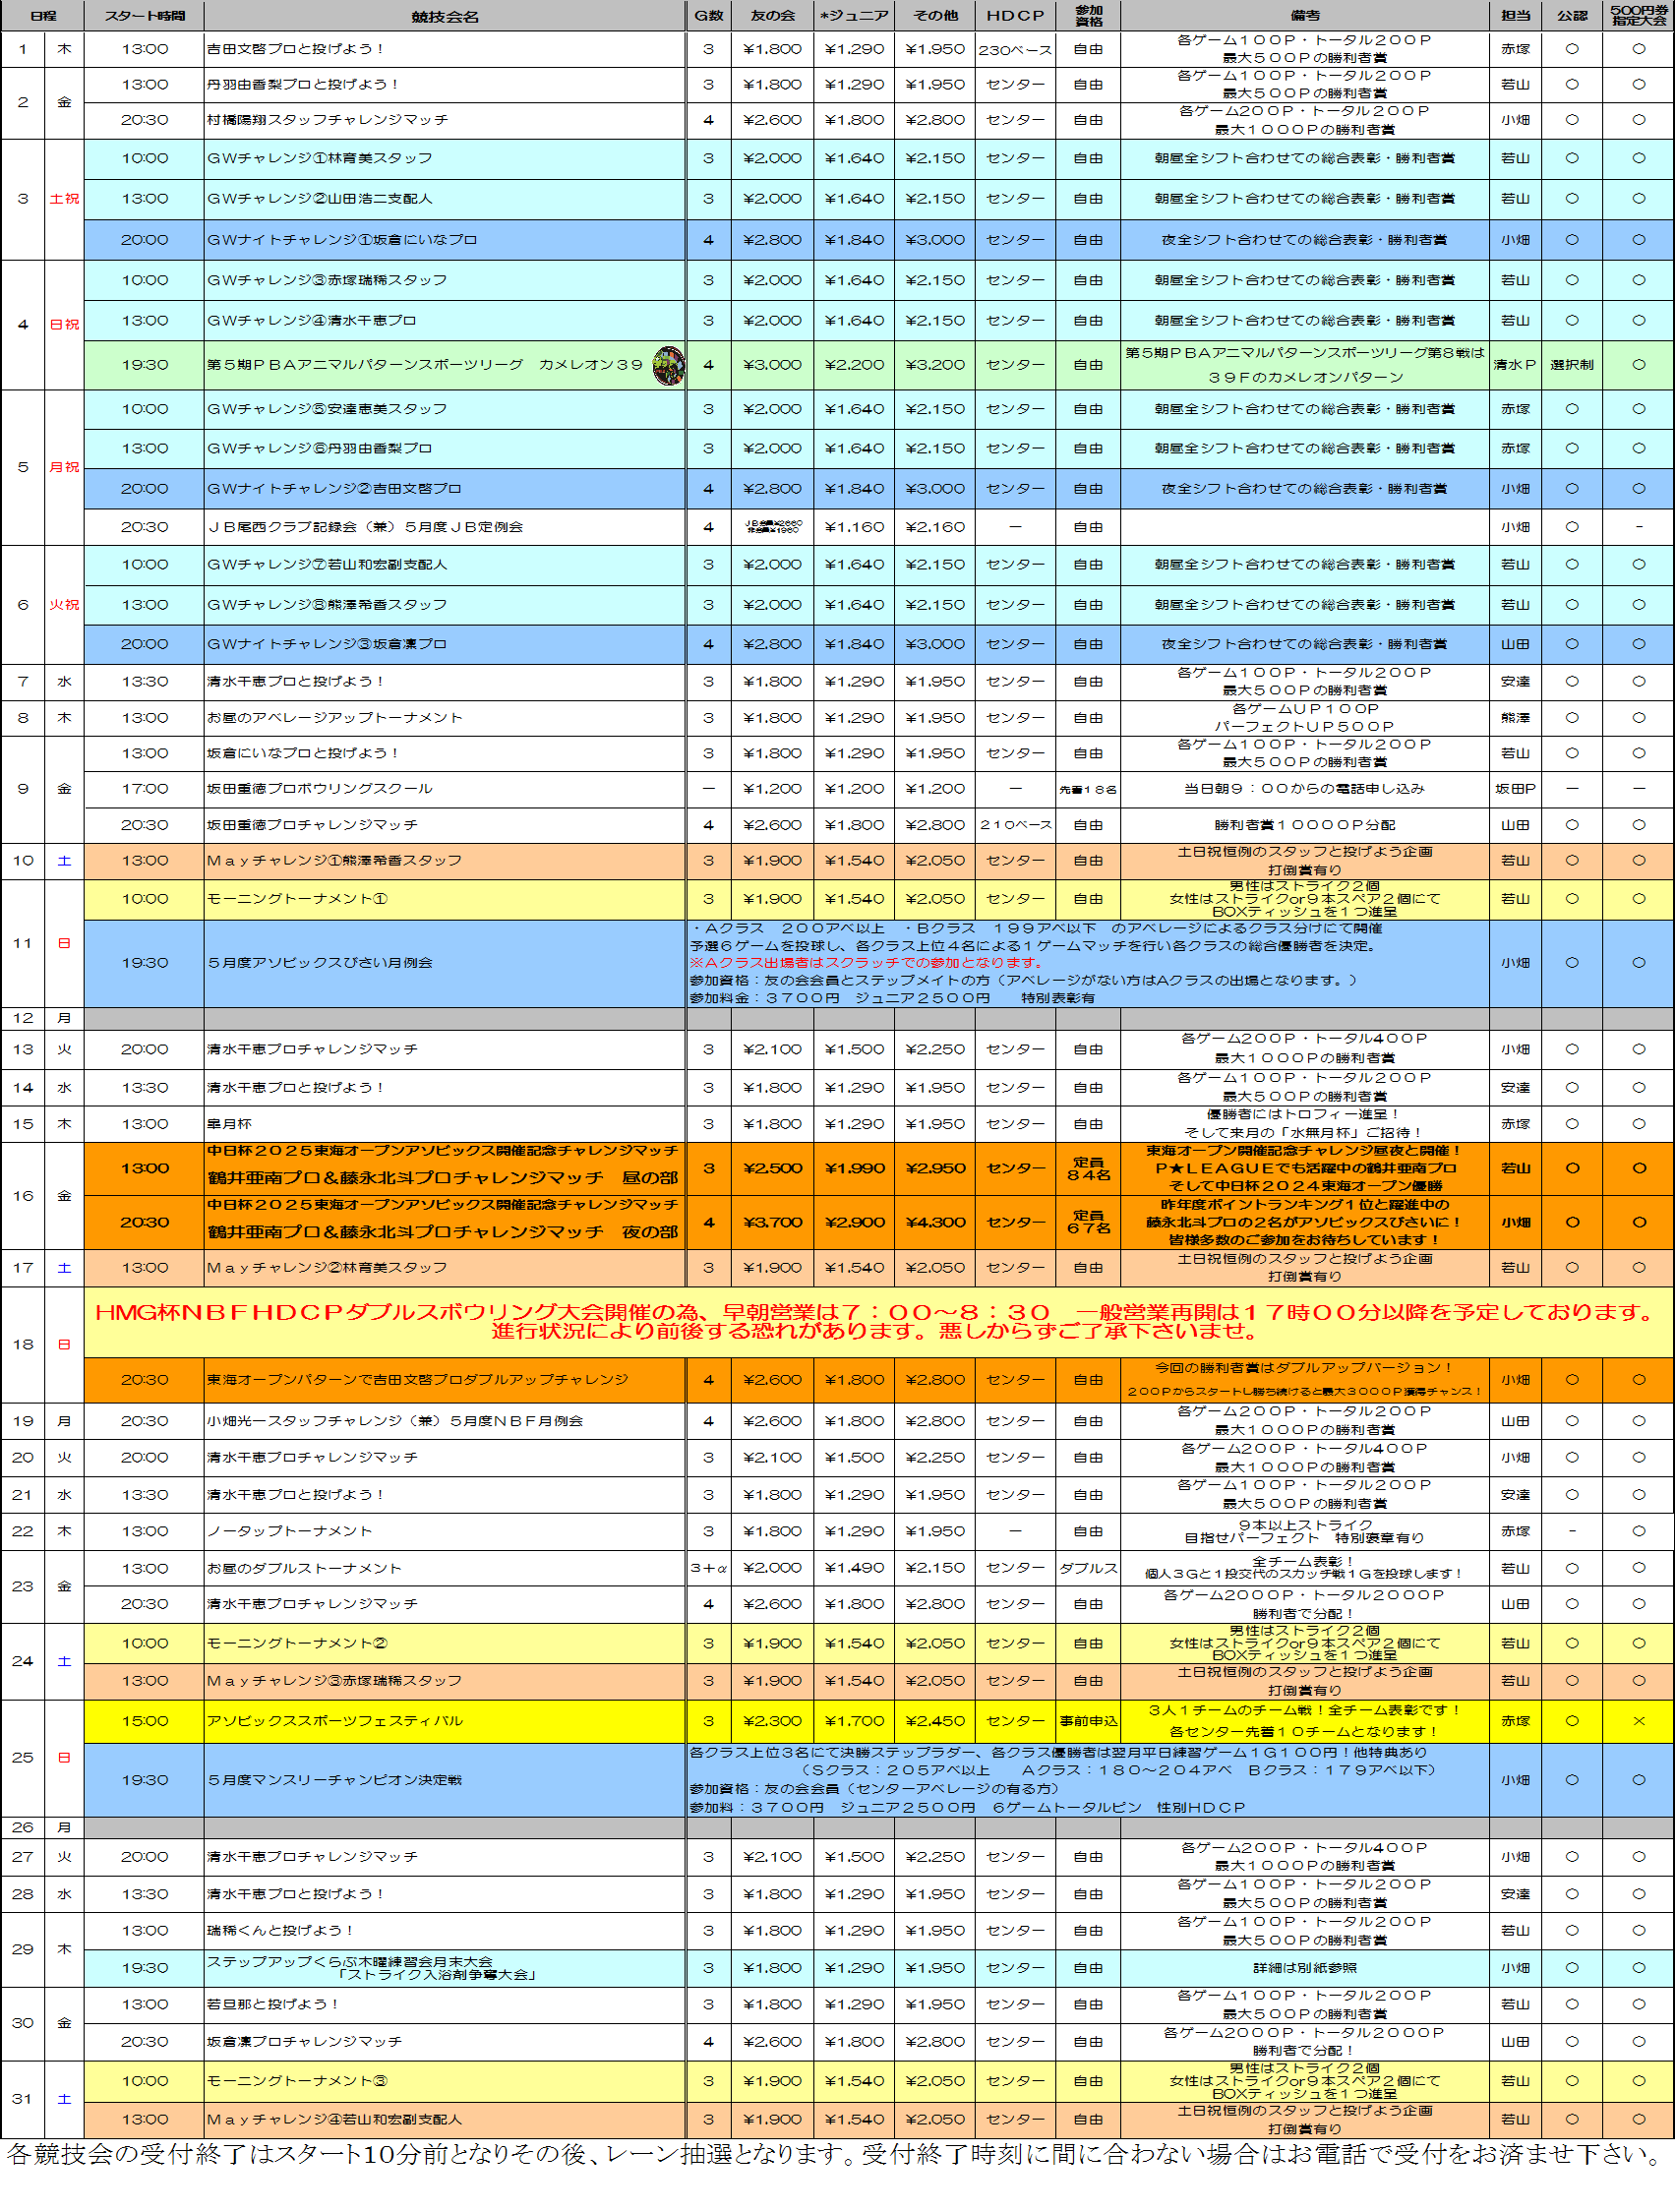Click the 選択制 cell in 公認 column
The image size is (1675, 2212).
(1572, 365)
